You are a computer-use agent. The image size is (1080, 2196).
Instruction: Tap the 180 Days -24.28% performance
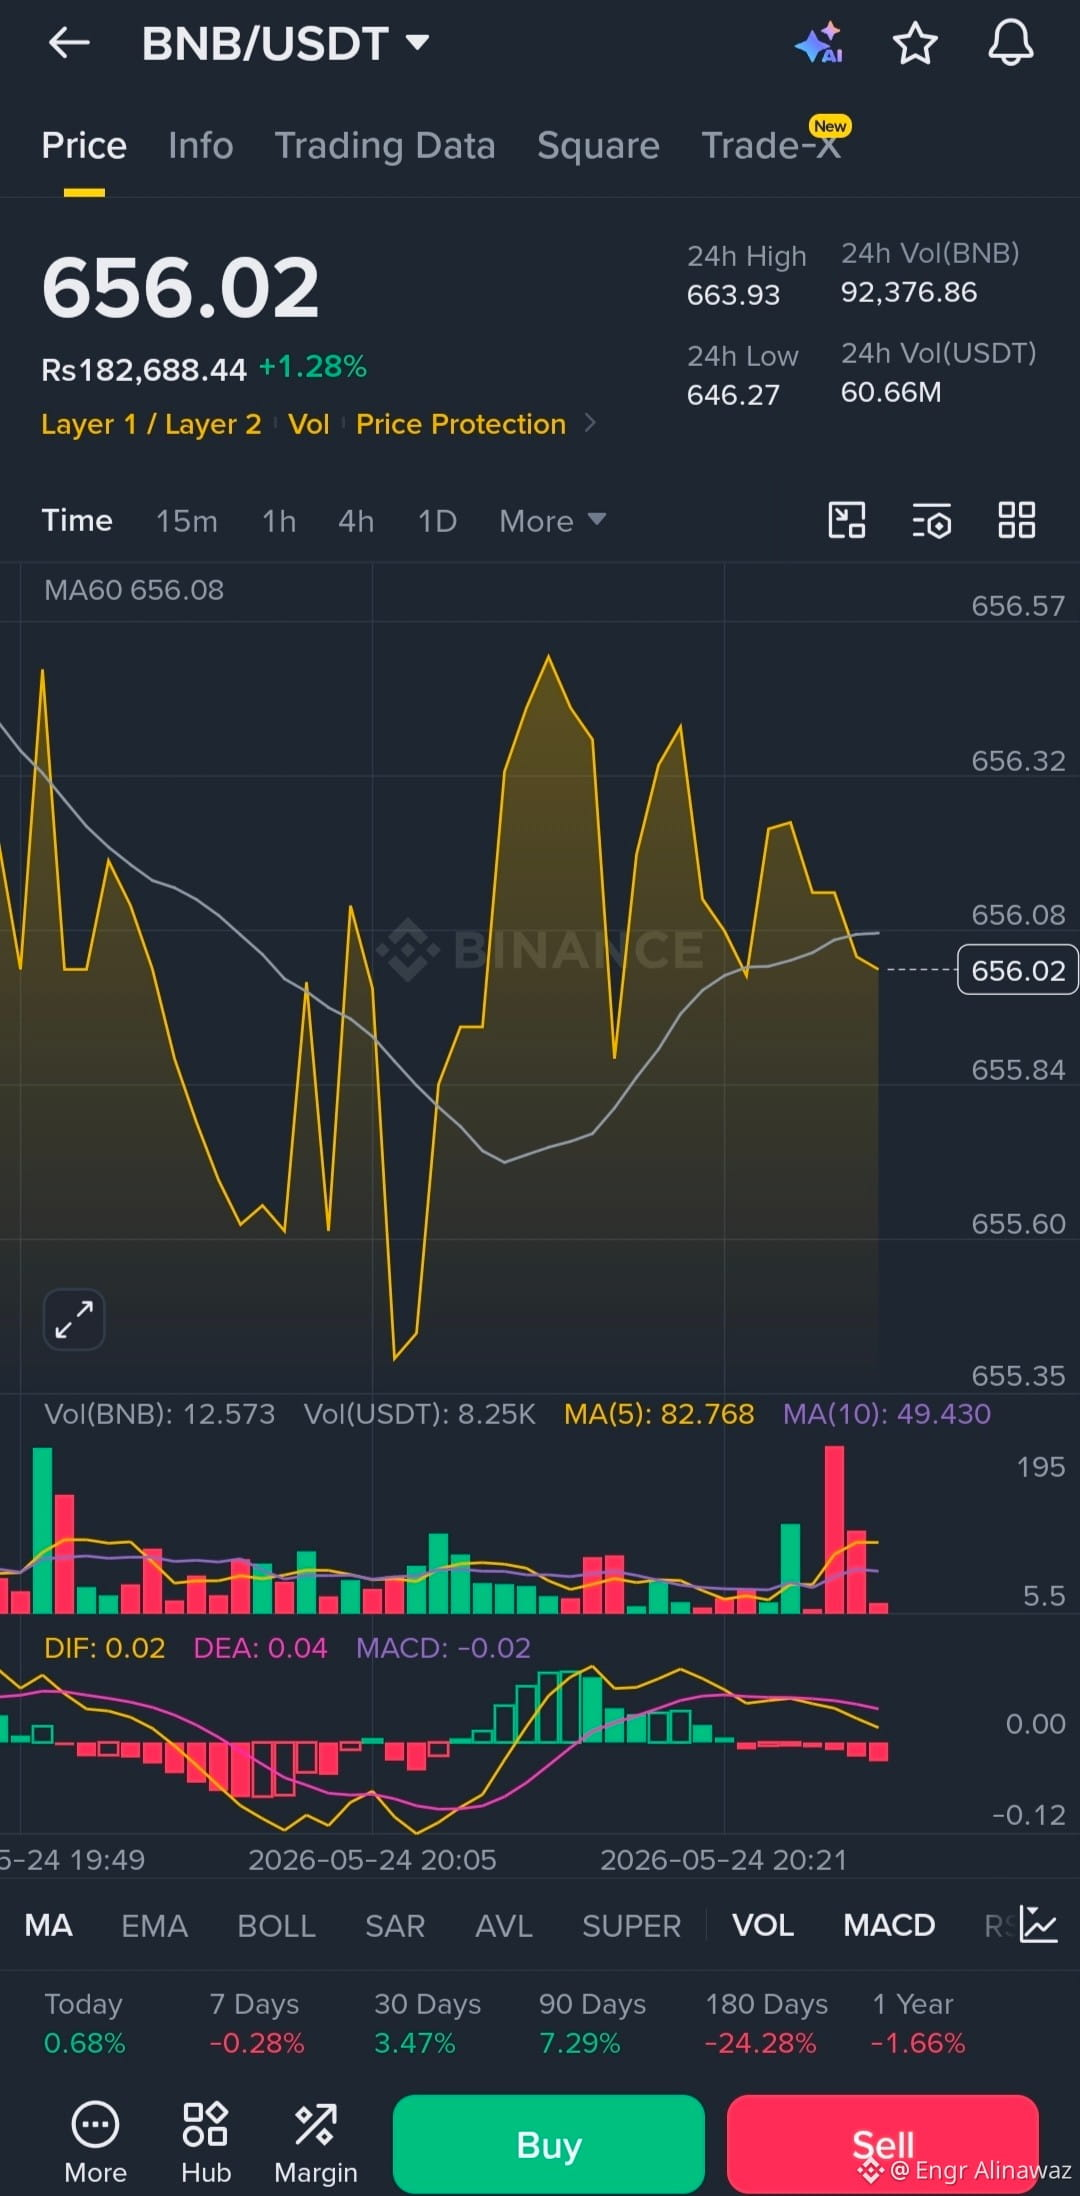tap(766, 2023)
